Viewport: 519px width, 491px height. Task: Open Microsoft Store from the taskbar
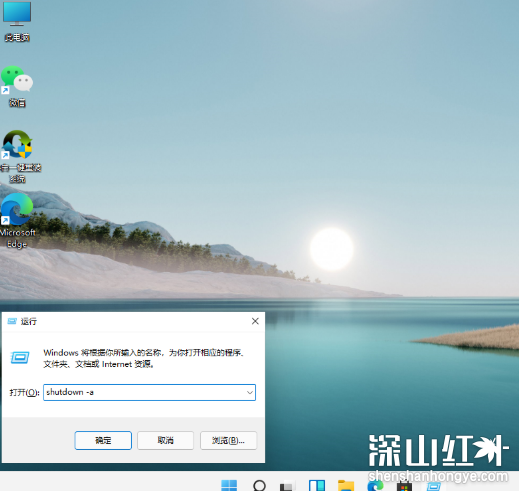pos(404,486)
